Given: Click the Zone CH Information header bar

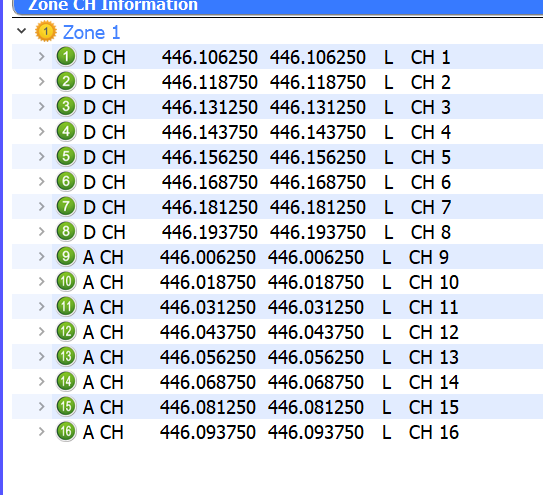Looking at the screenshot, I should tap(277, 7).
